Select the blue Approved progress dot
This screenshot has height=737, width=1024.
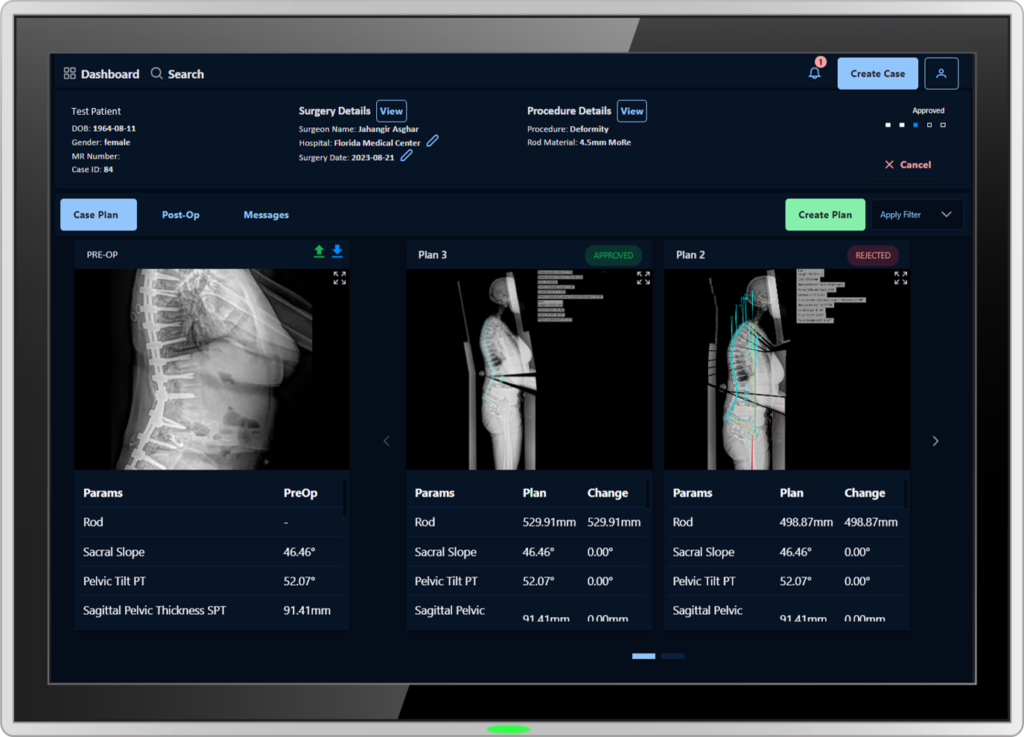pyautogui.click(x=916, y=125)
